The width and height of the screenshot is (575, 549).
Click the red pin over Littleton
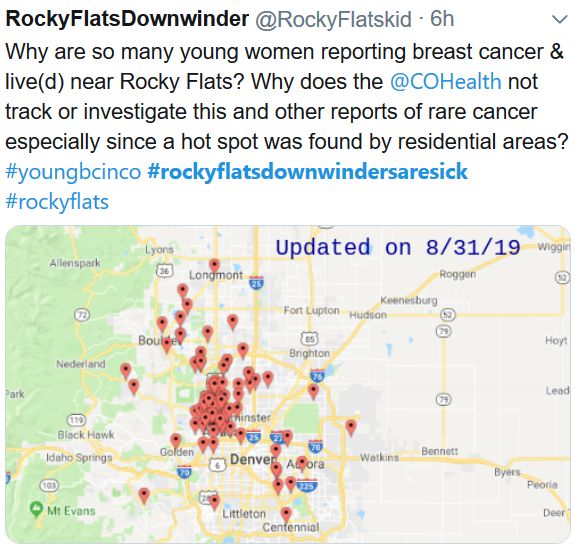coord(215,502)
